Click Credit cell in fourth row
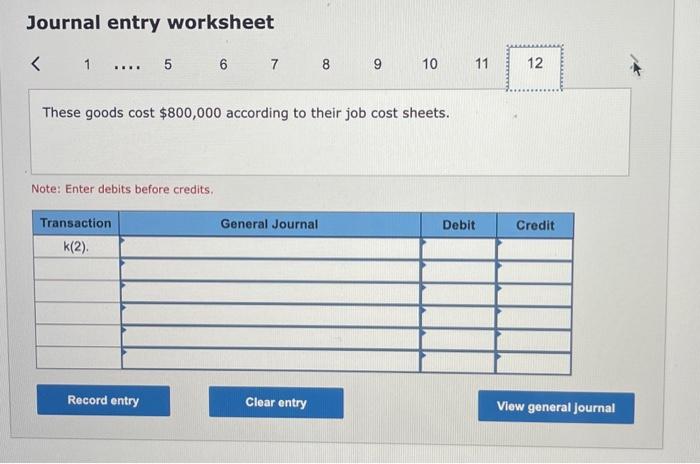700x464 pixels. coord(534,318)
